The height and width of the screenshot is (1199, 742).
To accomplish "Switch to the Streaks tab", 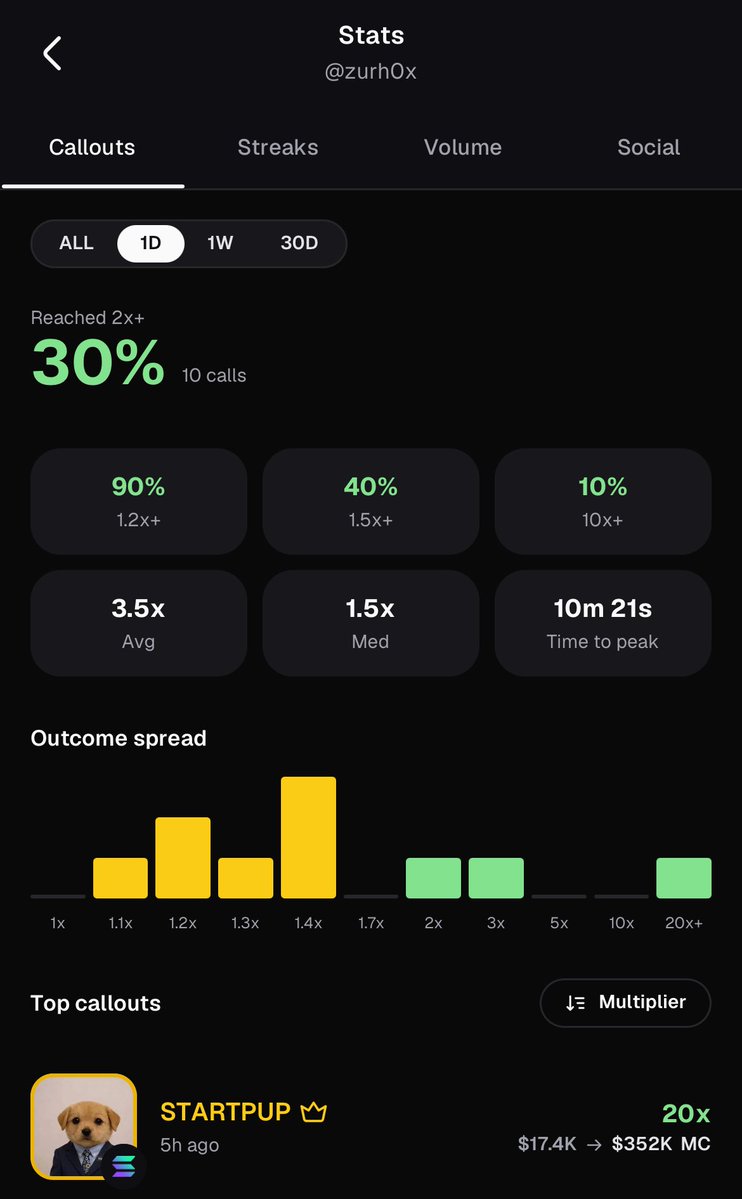I will click(x=278, y=147).
